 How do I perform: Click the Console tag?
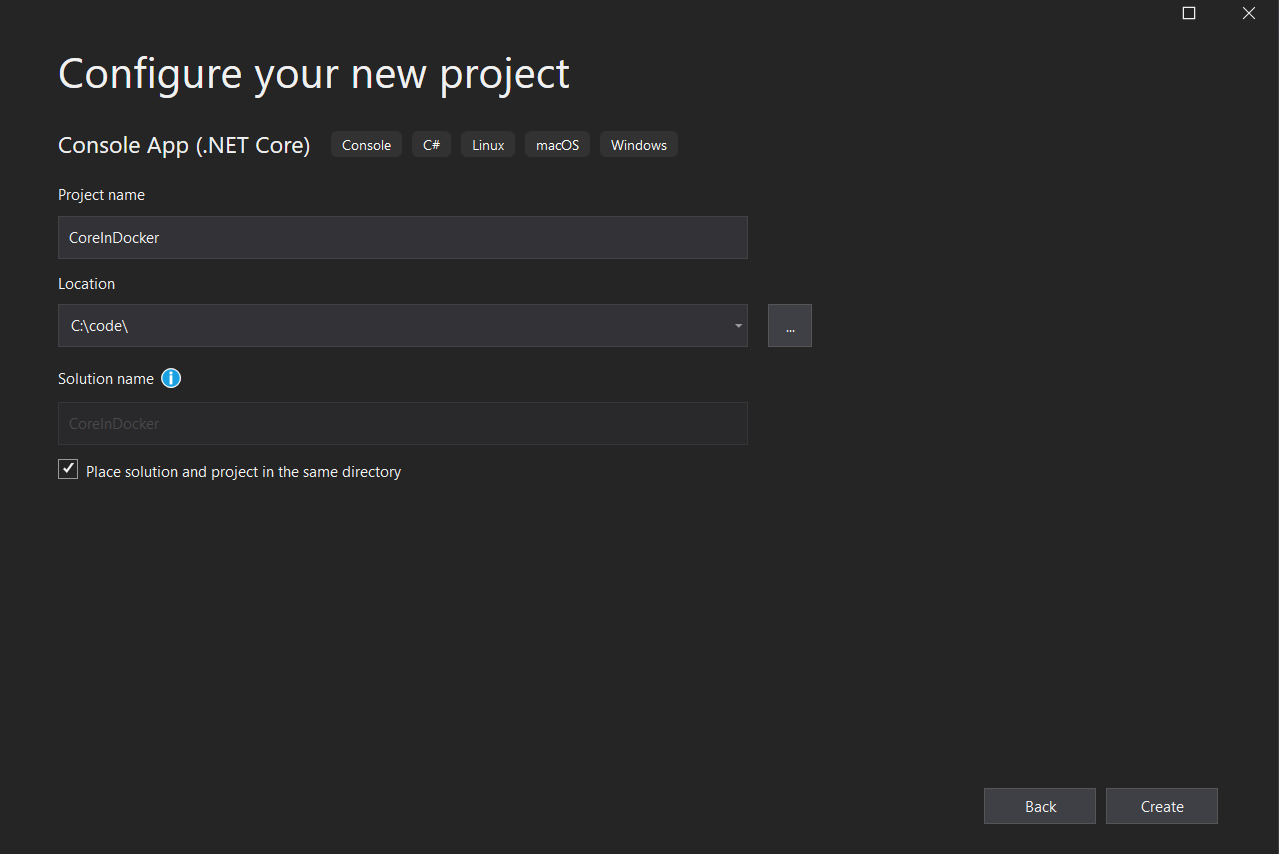pyautogui.click(x=366, y=145)
